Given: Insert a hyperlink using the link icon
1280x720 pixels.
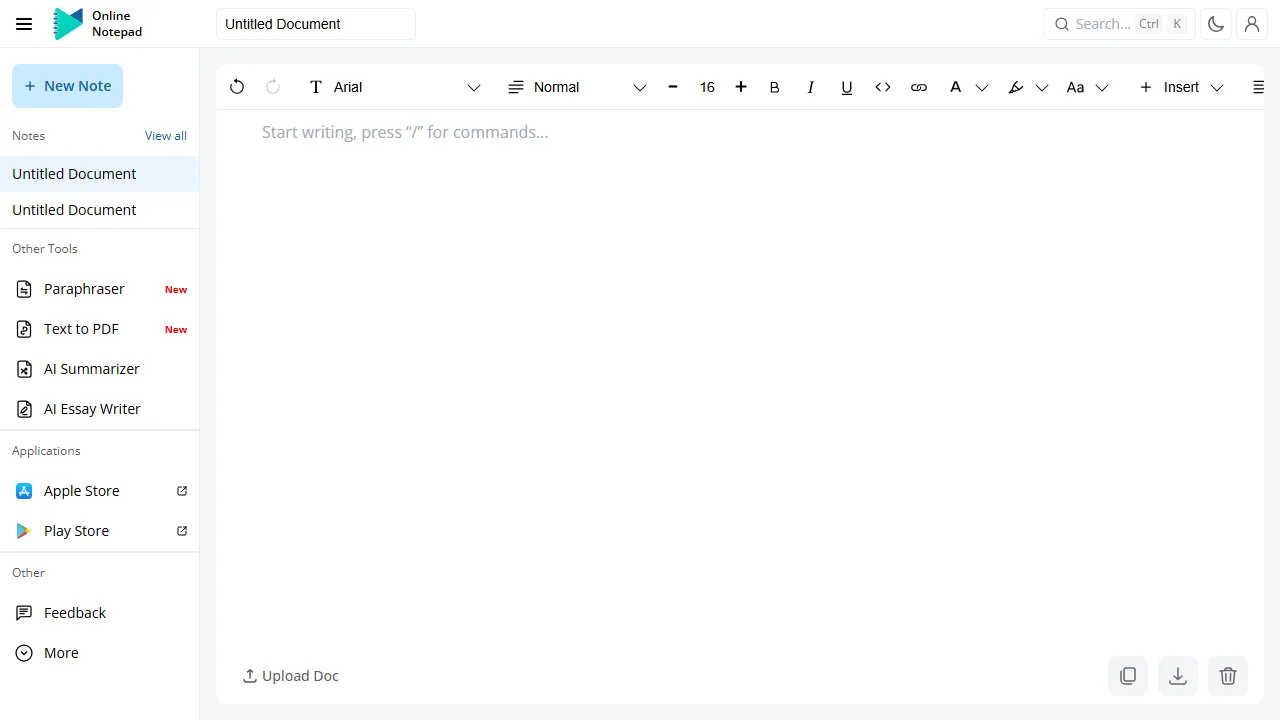Looking at the screenshot, I should (918, 87).
